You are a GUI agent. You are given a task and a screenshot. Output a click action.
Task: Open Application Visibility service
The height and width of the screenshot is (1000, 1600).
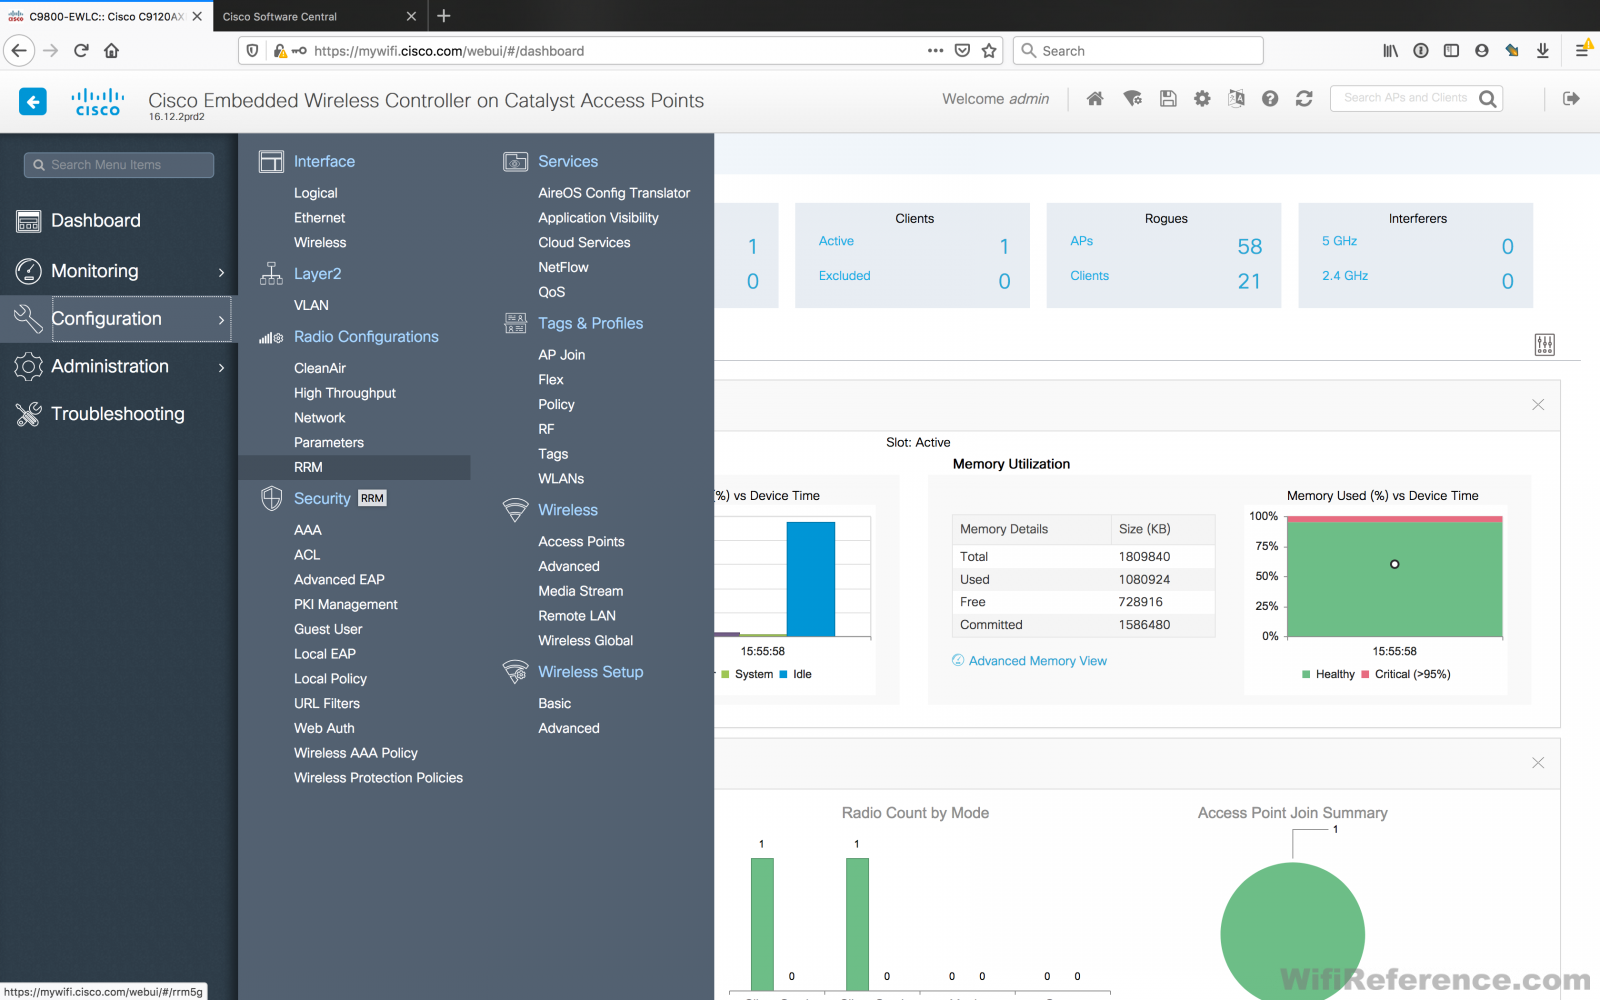pyautogui.click(x=598, y=218)
